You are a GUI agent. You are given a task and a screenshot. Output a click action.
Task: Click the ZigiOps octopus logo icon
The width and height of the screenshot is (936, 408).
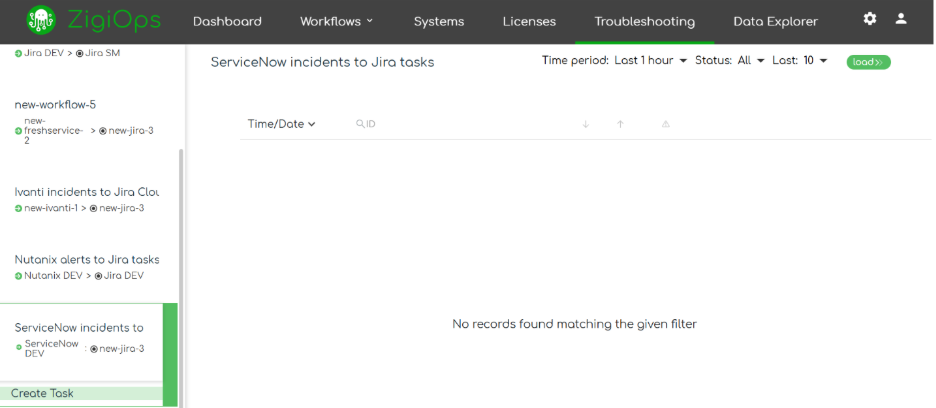click(x=41, y=20)
